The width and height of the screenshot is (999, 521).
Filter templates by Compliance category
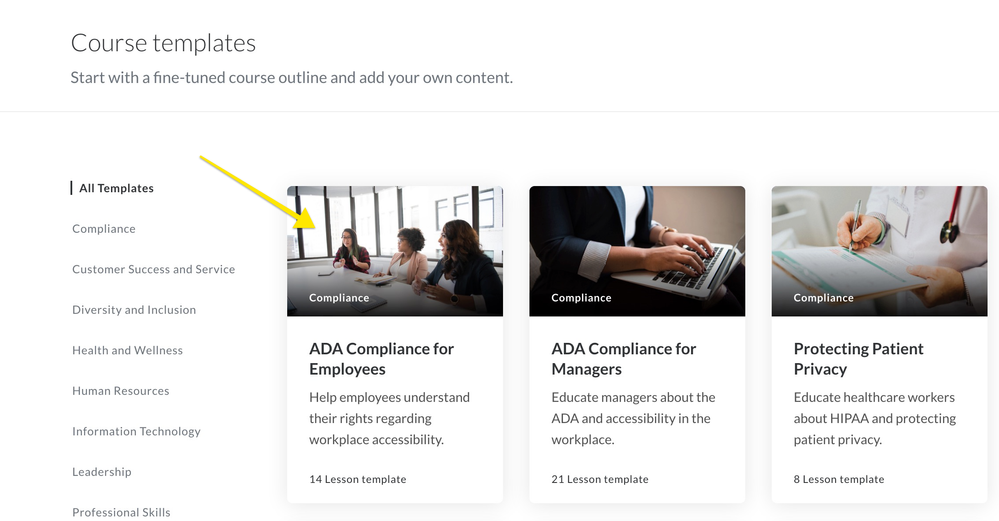click(x=103, y=229)
